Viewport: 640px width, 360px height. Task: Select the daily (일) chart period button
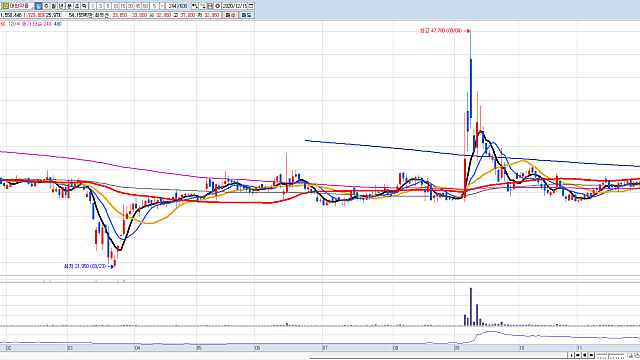(38, 6)
